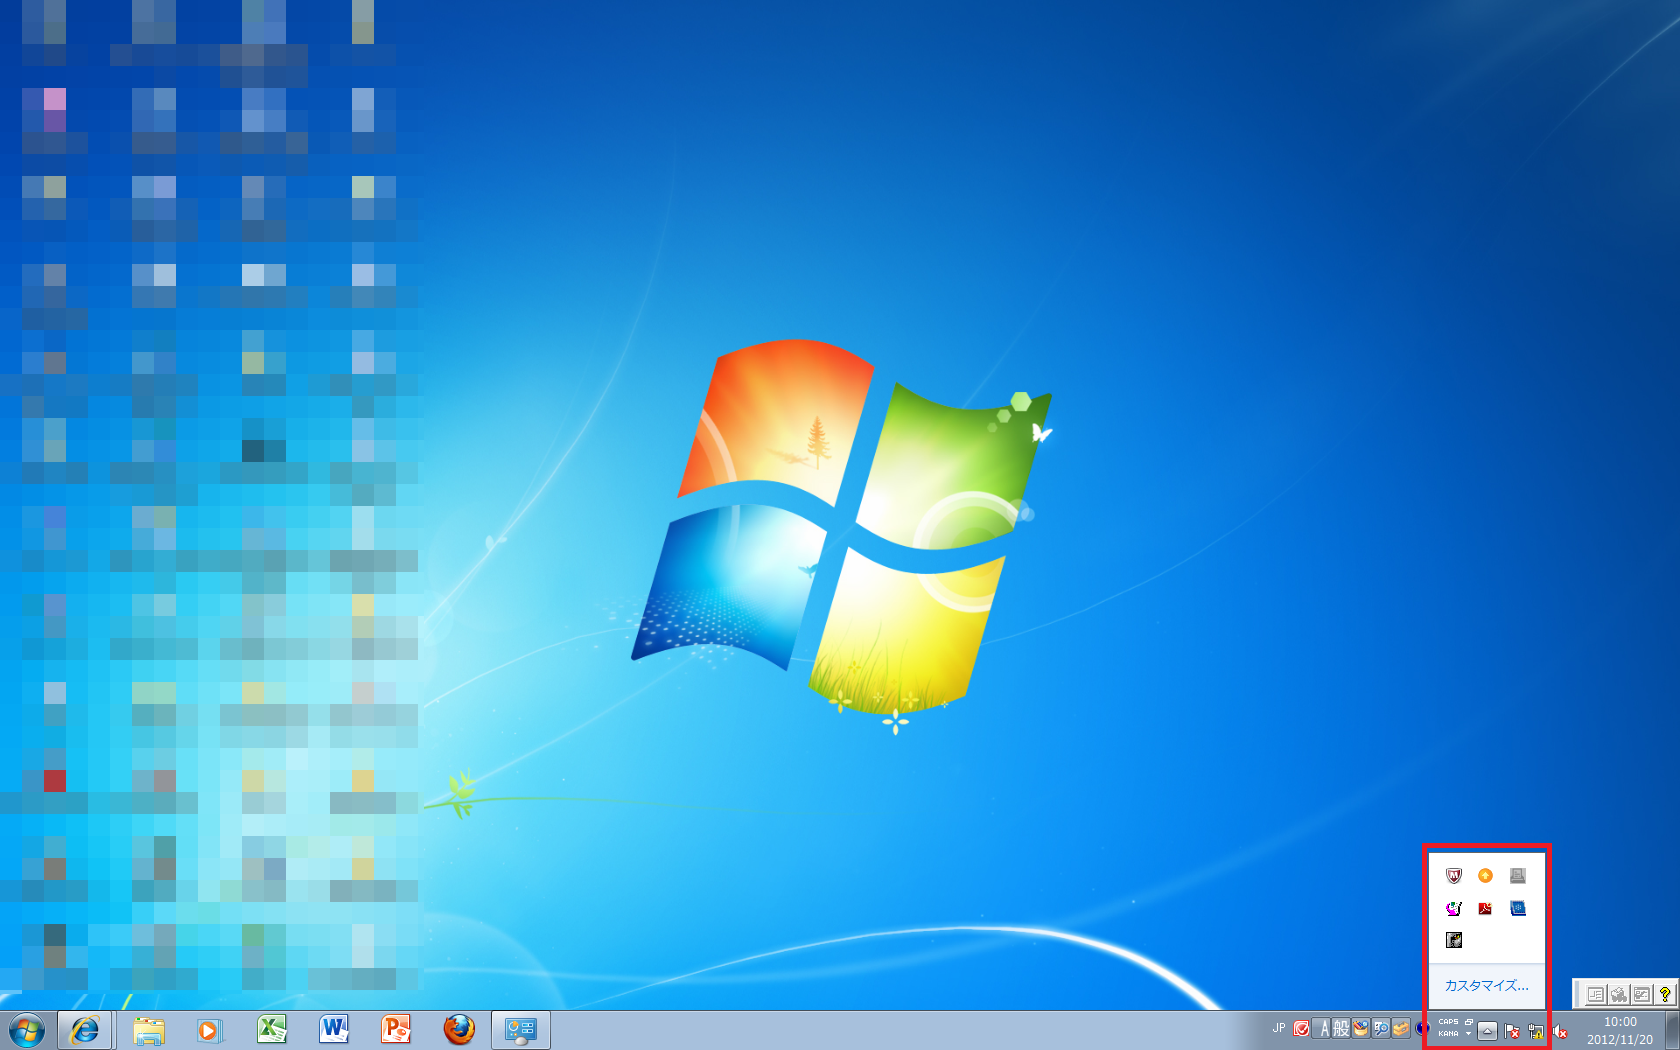Click the McAfee shield tray icon
This screenshot has height=1050, width=1680.
(x=1454, y=876)
